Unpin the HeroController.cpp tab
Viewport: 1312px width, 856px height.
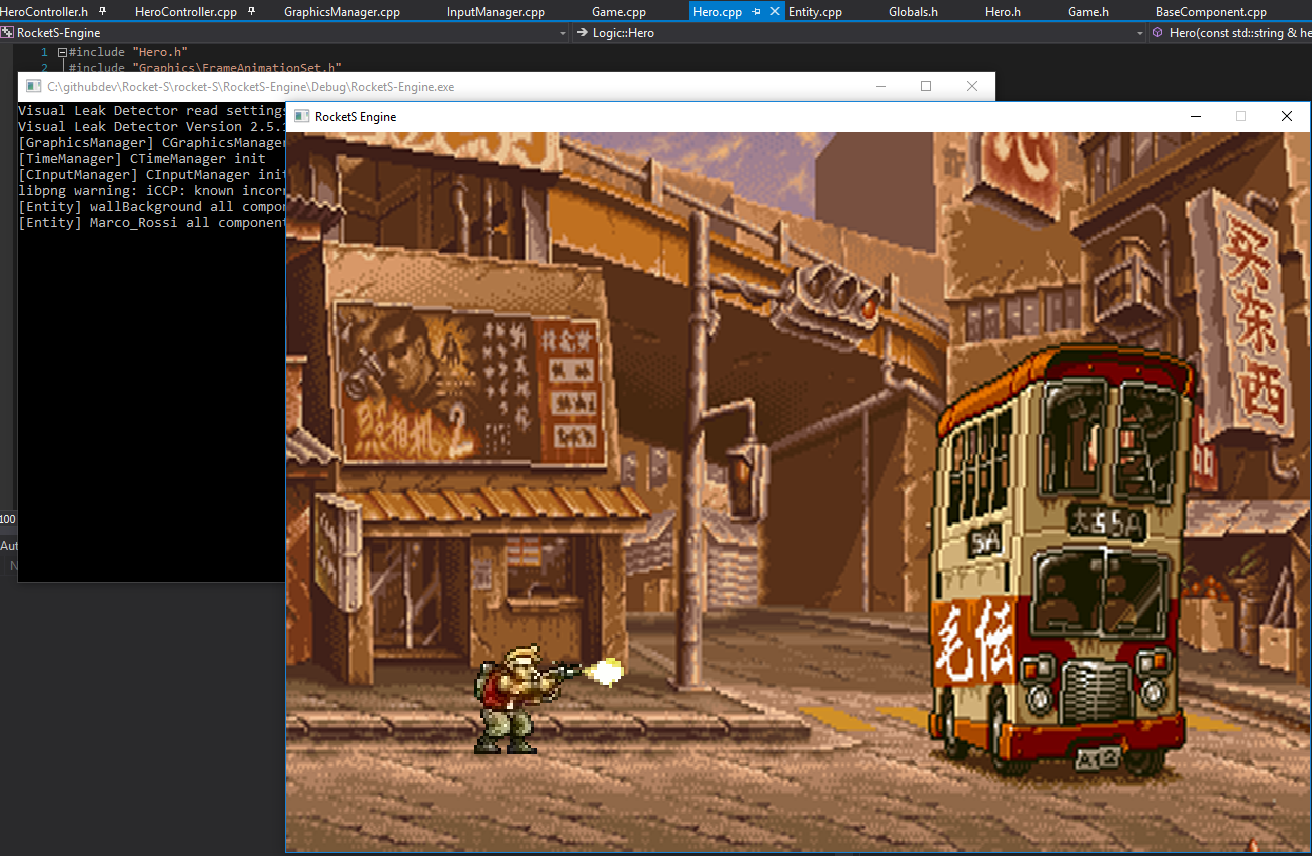pos(250,12)
